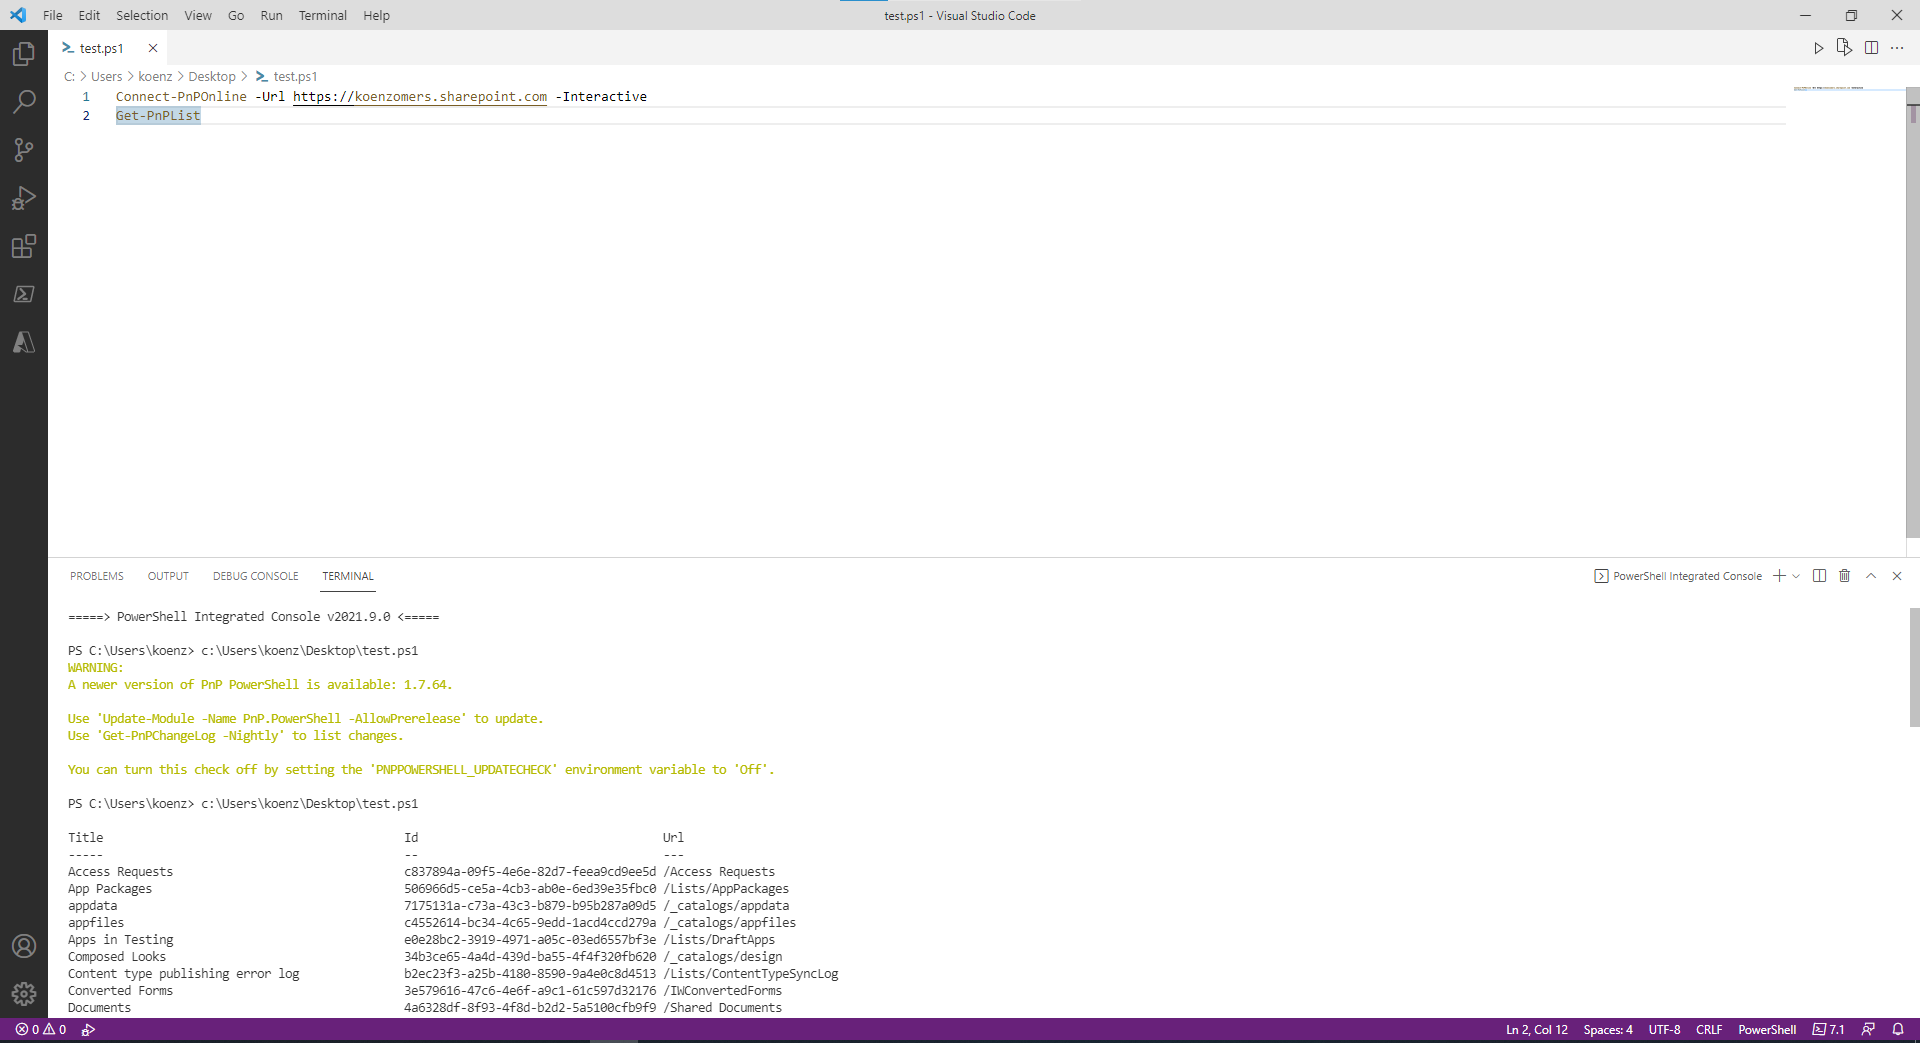Click the terminal vertical scrollbar

tap(1914, 666)
